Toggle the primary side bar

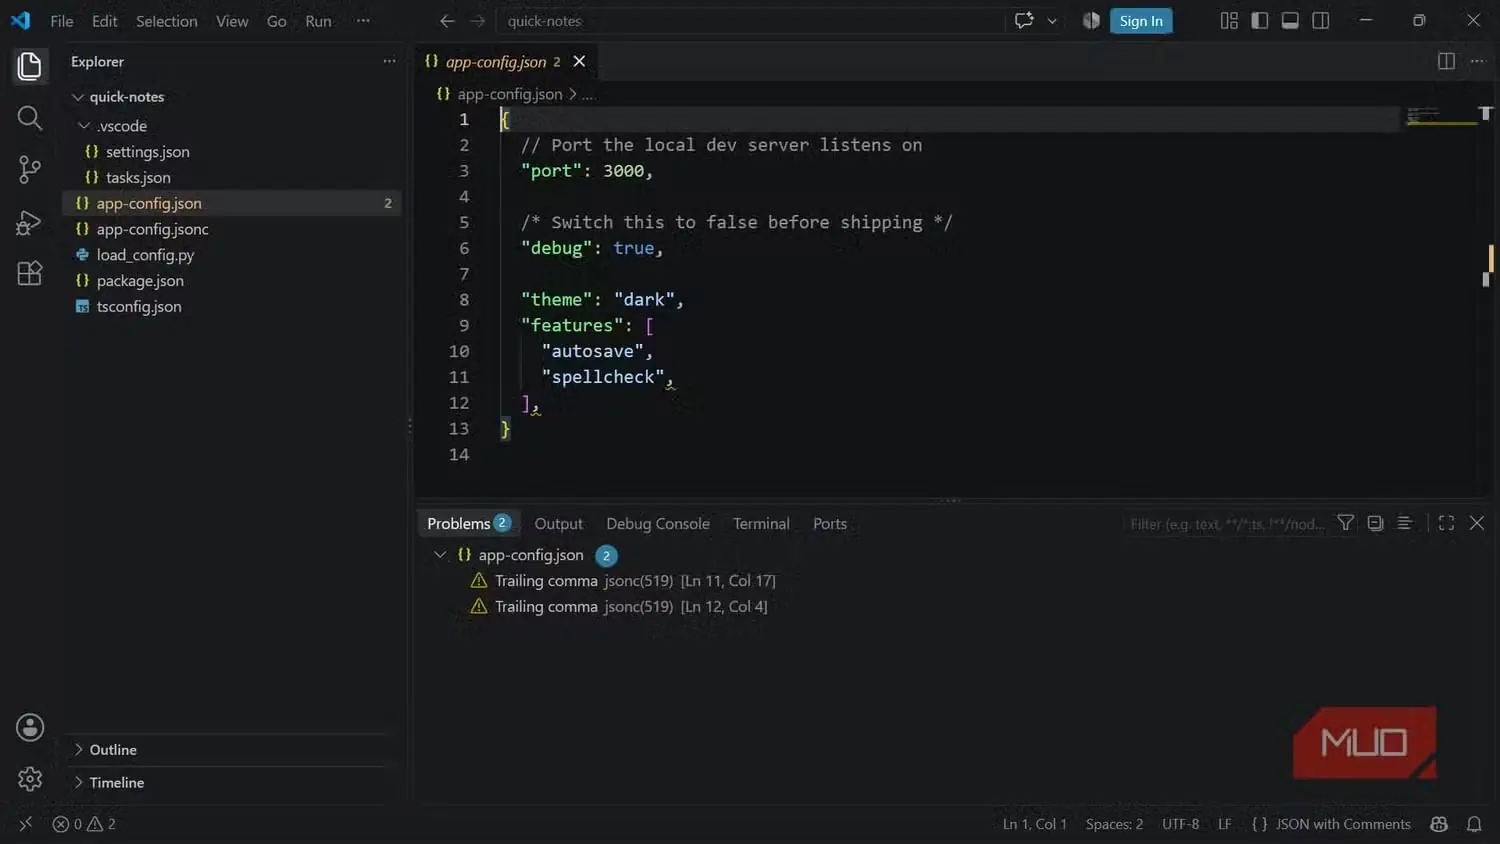pos(1260,21)
